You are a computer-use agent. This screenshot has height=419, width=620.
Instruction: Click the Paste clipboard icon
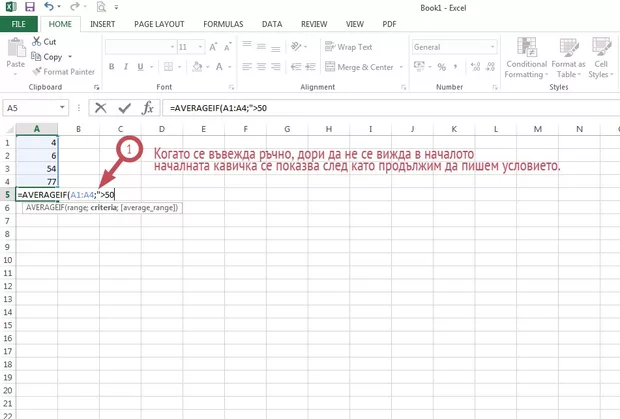point(16,48)
